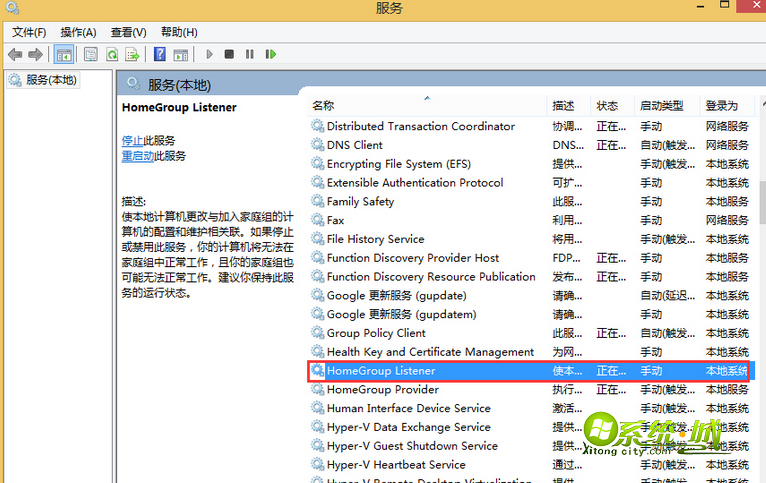Viewport: 766px width, 483px height.
Task: Open the Properties toolbar icon
Action: pos(90,54)
